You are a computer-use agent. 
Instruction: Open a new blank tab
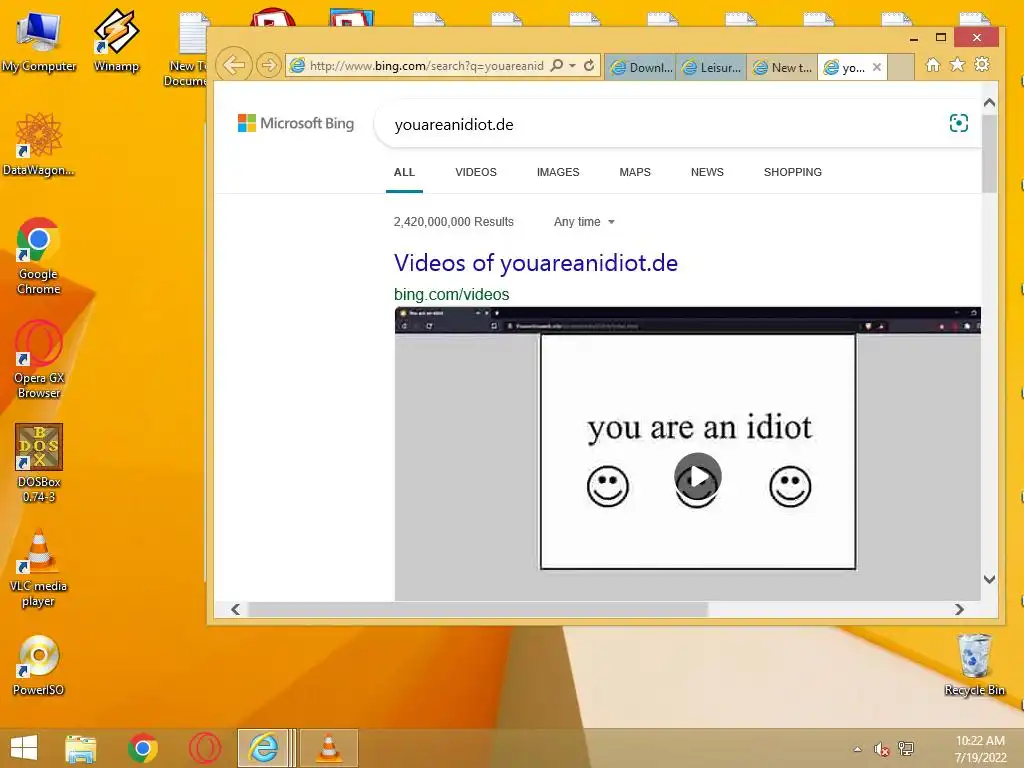[901, 67]
